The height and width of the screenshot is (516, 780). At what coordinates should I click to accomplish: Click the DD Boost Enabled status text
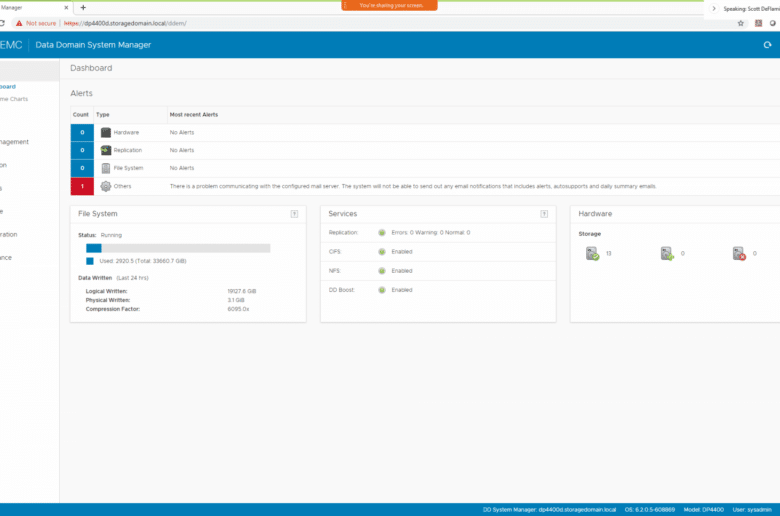401,290
